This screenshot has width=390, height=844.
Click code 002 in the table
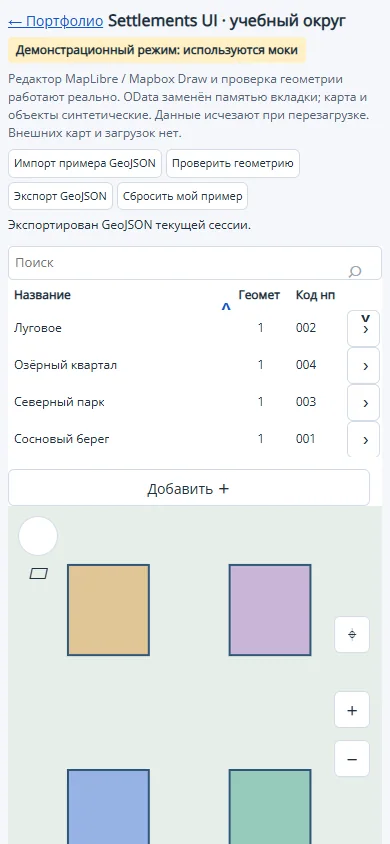(x=306, y=328)
